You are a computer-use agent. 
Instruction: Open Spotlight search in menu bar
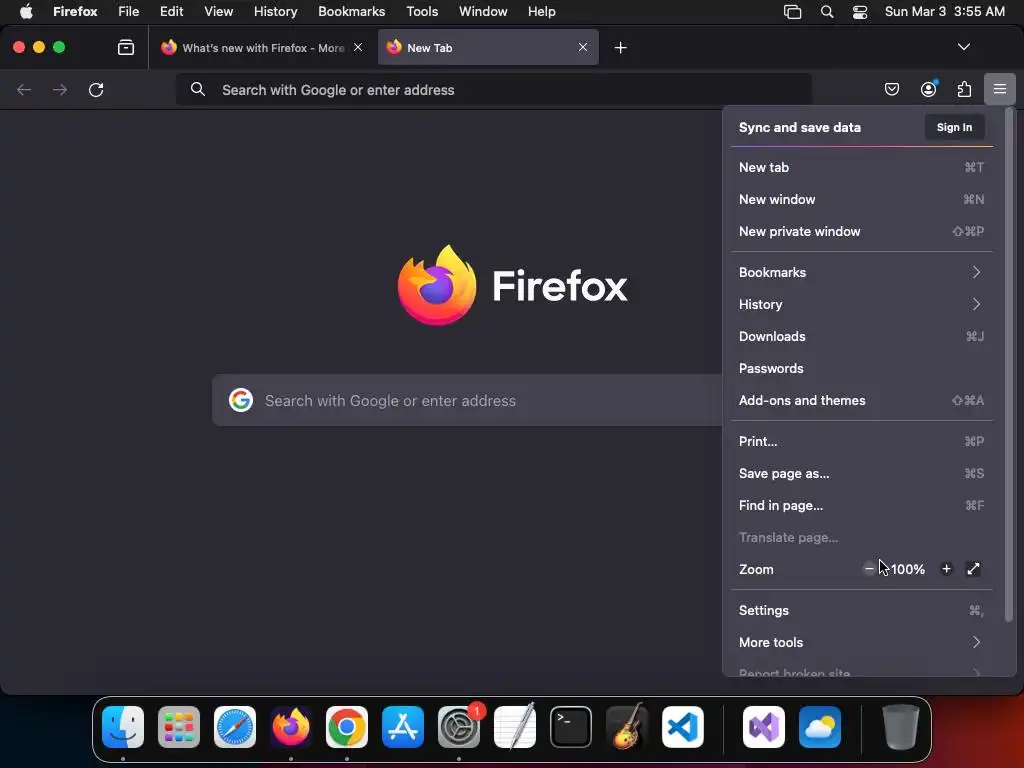(827, 12)
